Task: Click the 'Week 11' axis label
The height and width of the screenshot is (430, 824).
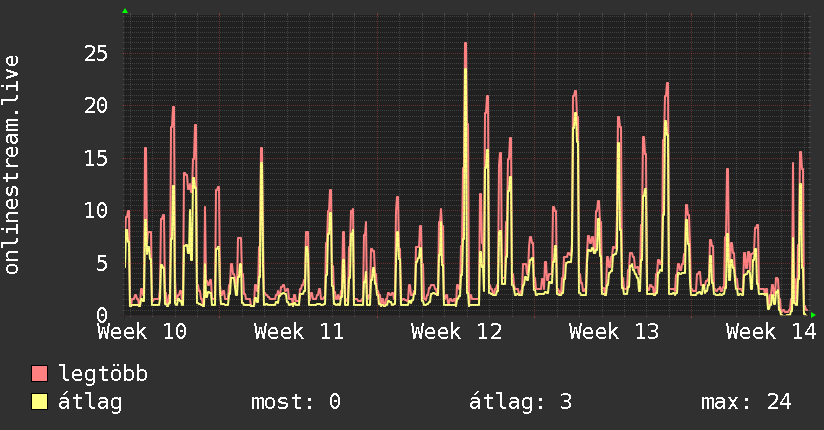Action: coord(298,332)
